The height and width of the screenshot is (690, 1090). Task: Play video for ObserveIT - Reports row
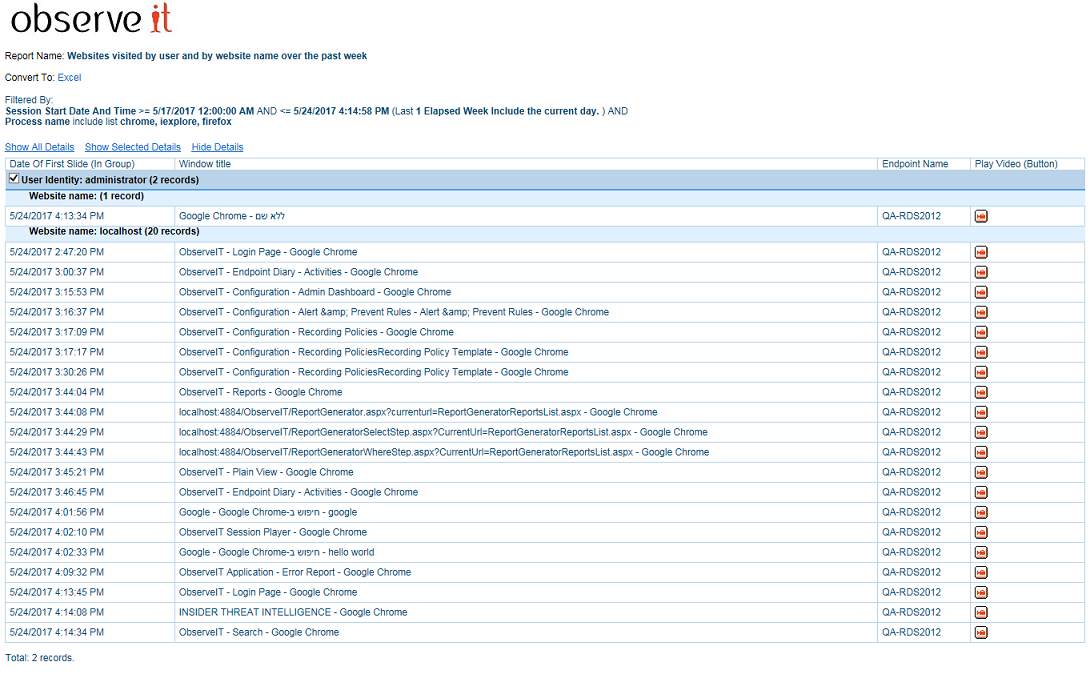pyautogui.click(x=981, y=393)
